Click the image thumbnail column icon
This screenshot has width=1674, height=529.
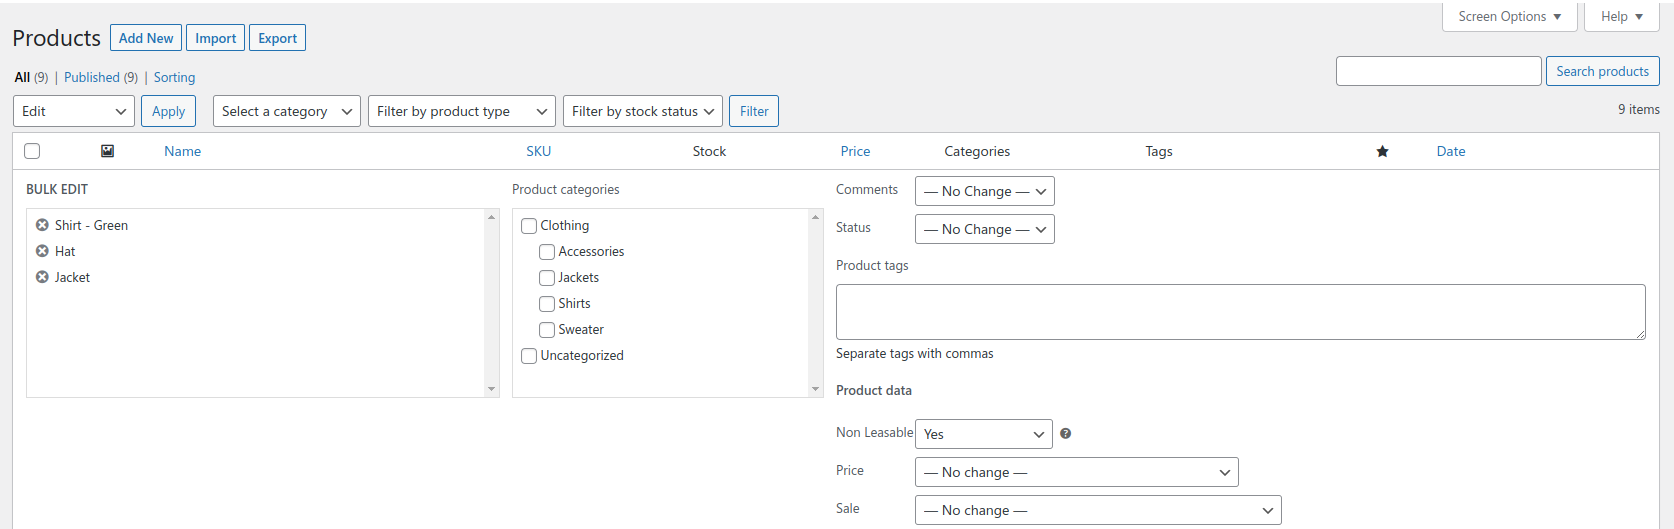tap(107, 151)
